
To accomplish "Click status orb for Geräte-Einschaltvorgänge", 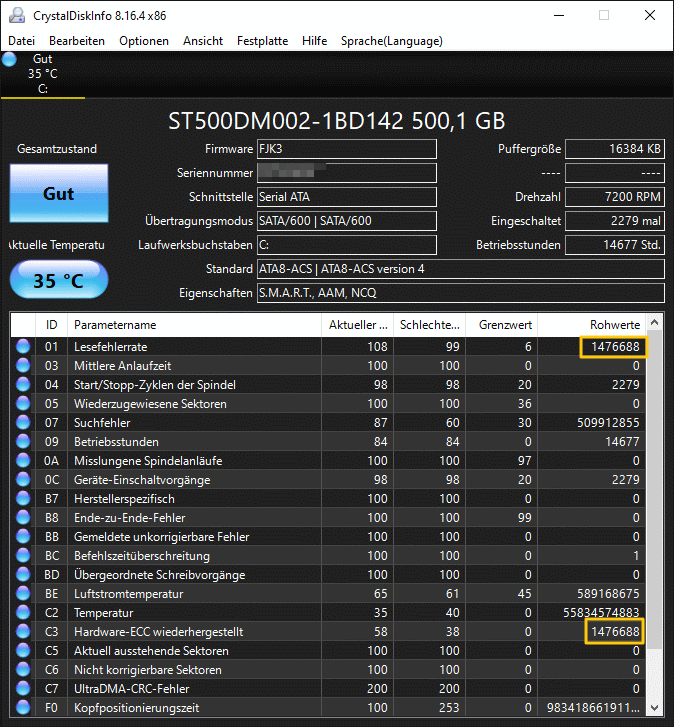I will (23, 479).
